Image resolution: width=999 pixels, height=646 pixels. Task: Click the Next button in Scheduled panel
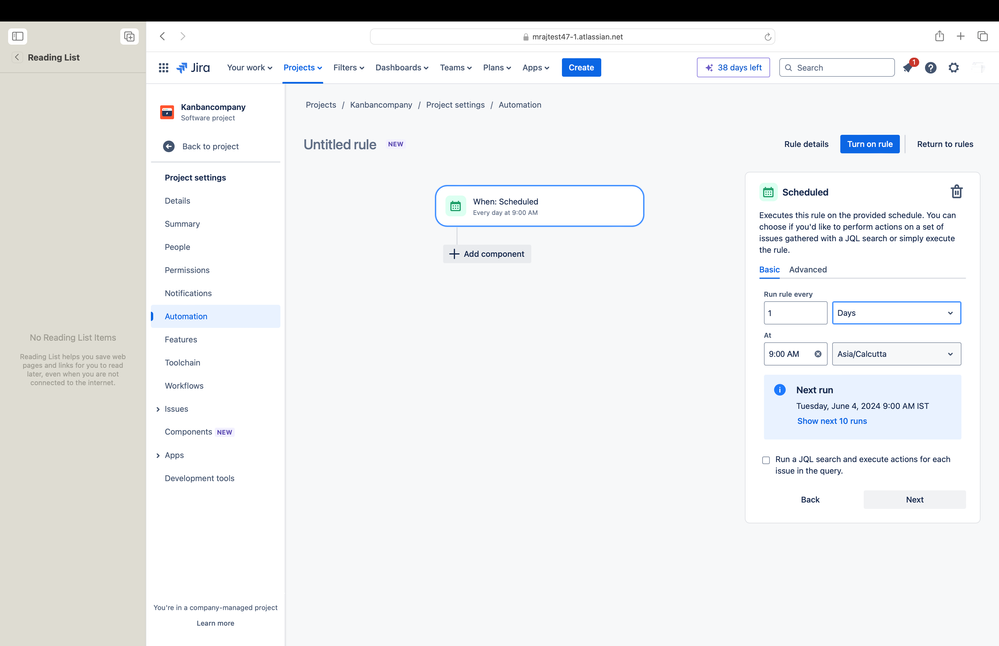(x=914, y=499)
